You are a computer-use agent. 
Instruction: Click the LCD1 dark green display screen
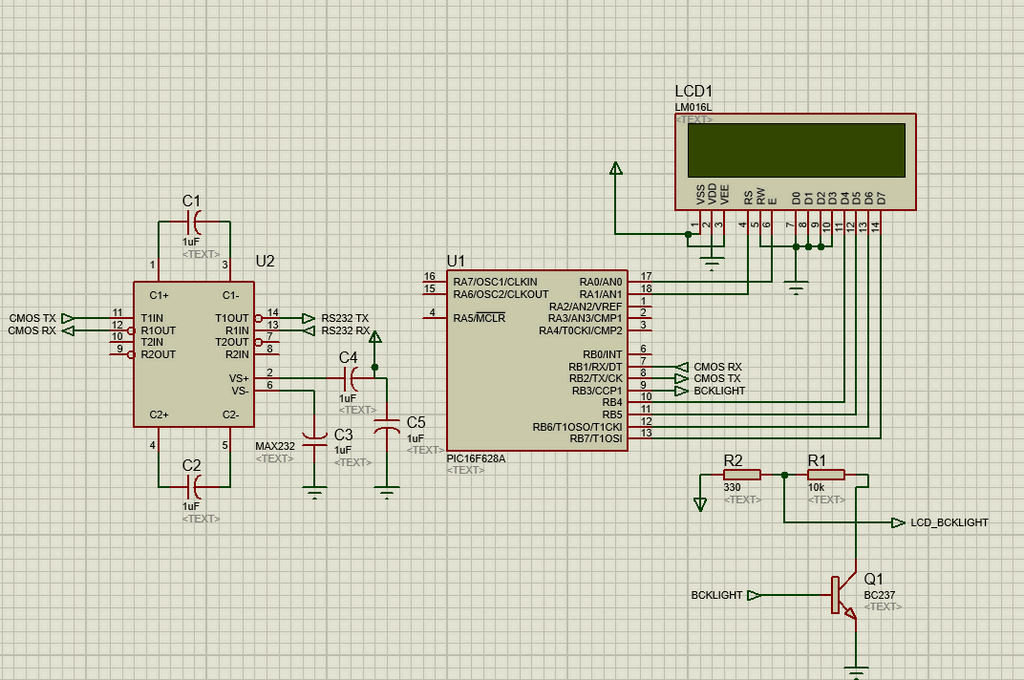coord(796,150)
